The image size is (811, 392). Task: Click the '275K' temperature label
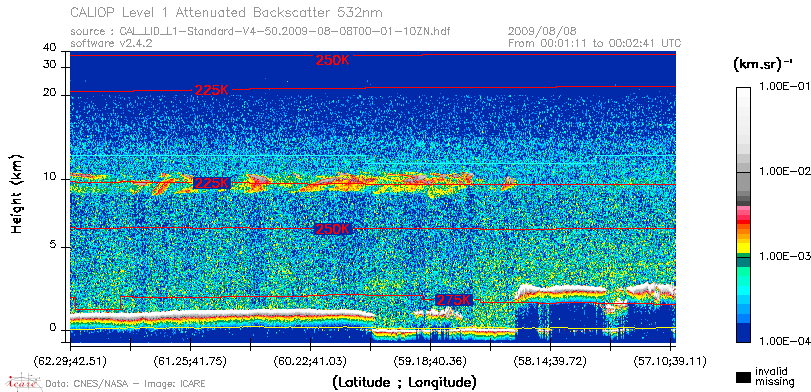[454, 300]
